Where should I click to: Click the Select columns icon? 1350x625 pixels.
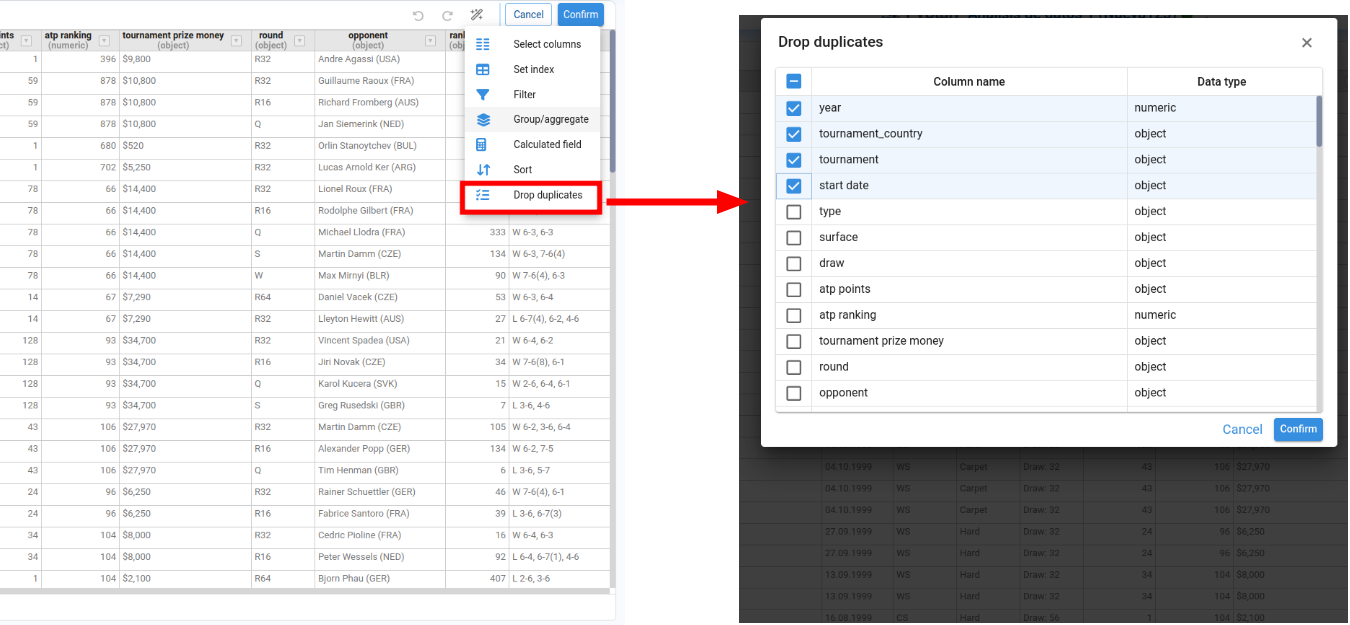pos(483,44)
